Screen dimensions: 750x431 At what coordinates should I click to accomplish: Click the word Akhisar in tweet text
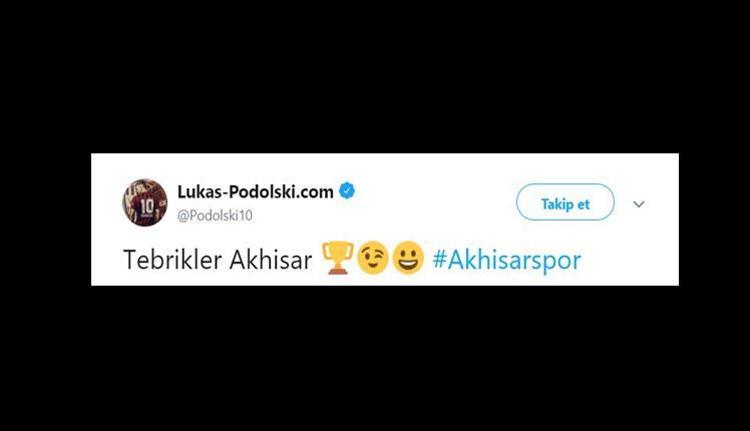pos(271,260)
